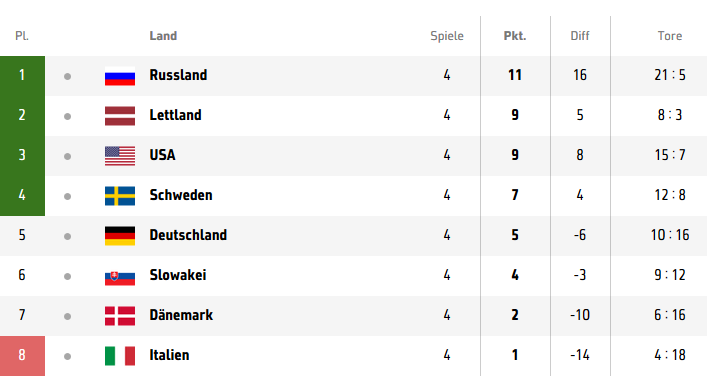Sort table by Diff column header
Image resolution: width=707 pixels, height=376 pixels.
pyautogui.click(x=580, y=36)
